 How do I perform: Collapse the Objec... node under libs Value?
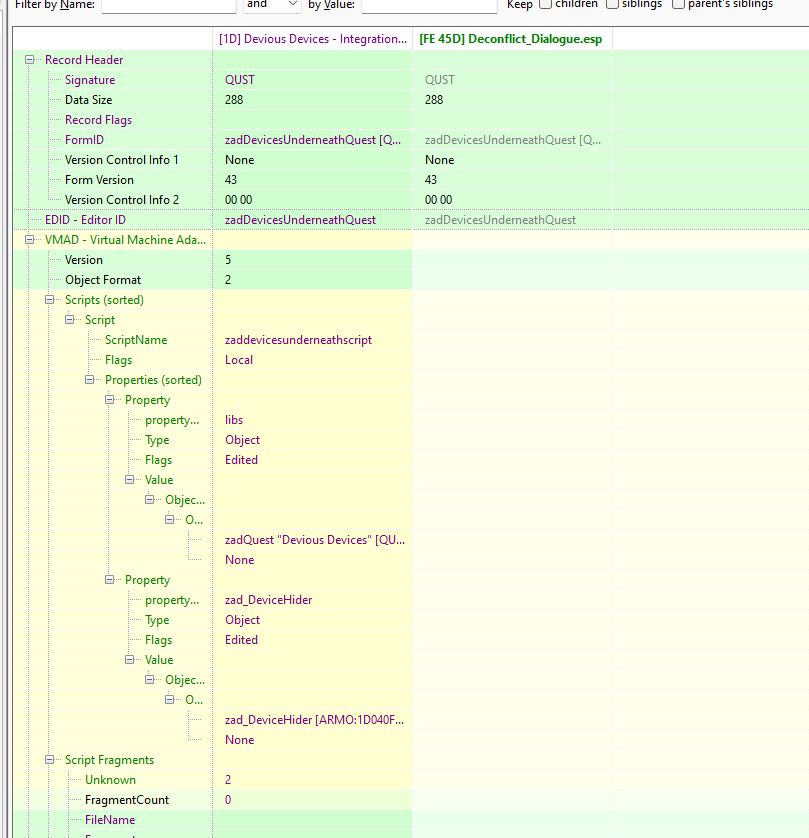pyautogui.click(x=150, y=500)
